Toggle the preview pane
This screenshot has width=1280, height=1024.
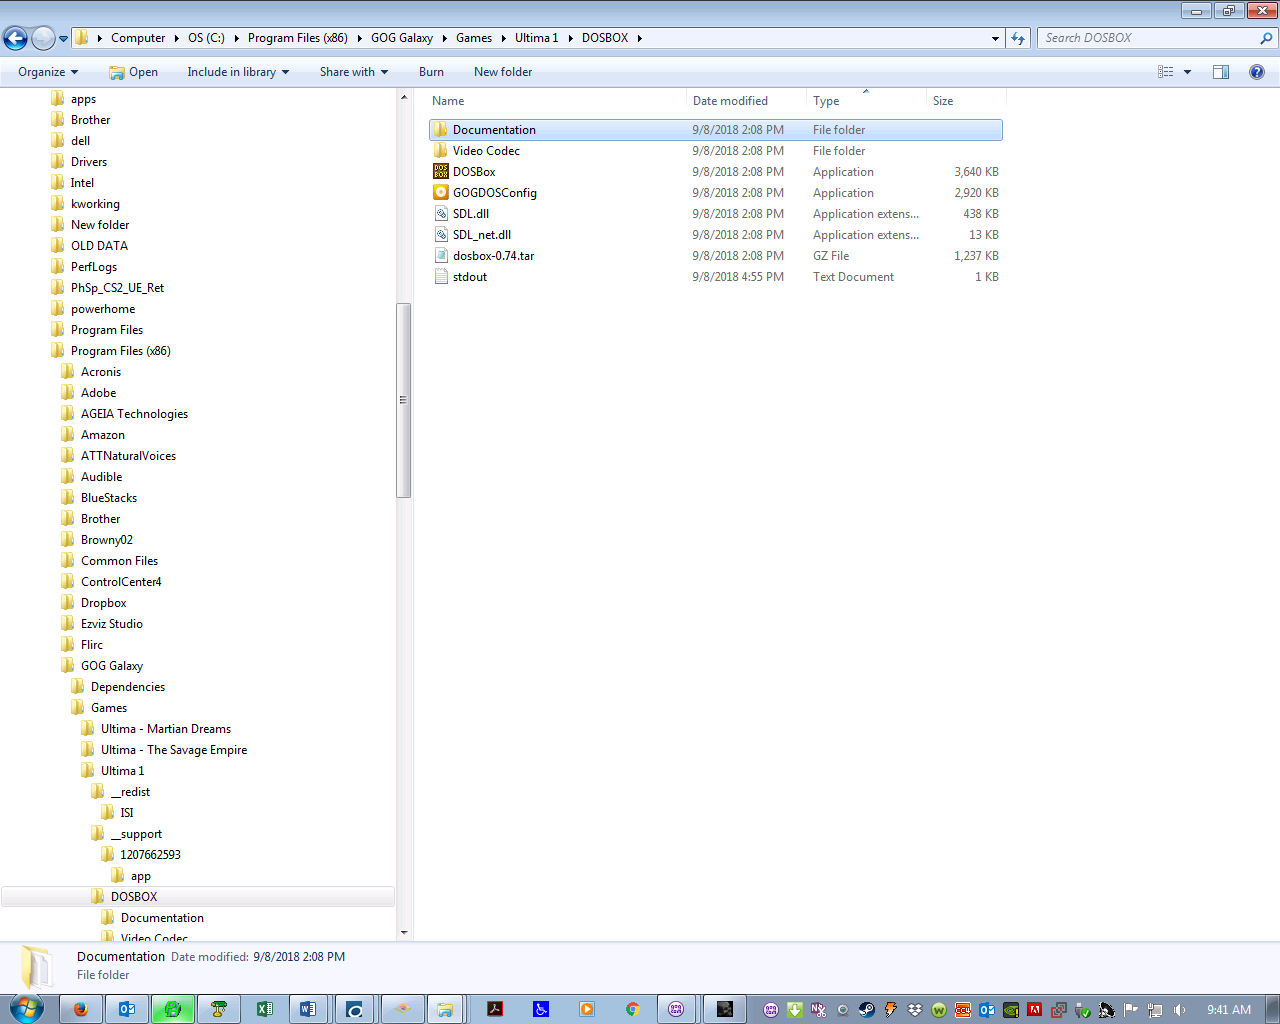[1221, 72]
